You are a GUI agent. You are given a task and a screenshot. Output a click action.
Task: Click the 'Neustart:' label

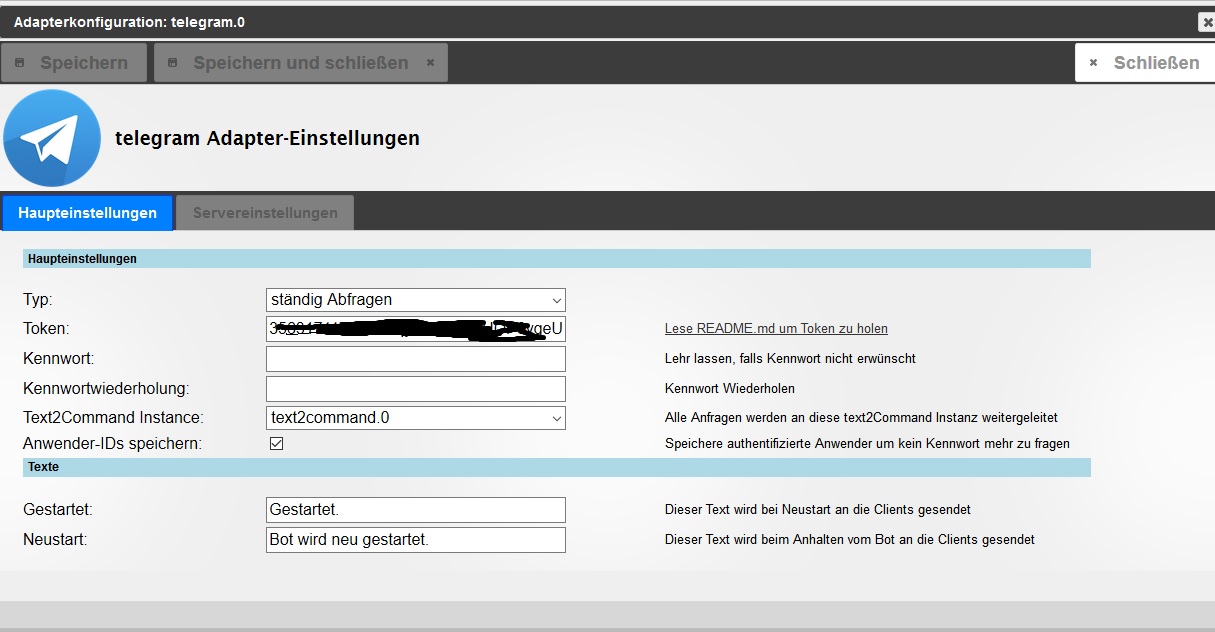pos(55,539)
